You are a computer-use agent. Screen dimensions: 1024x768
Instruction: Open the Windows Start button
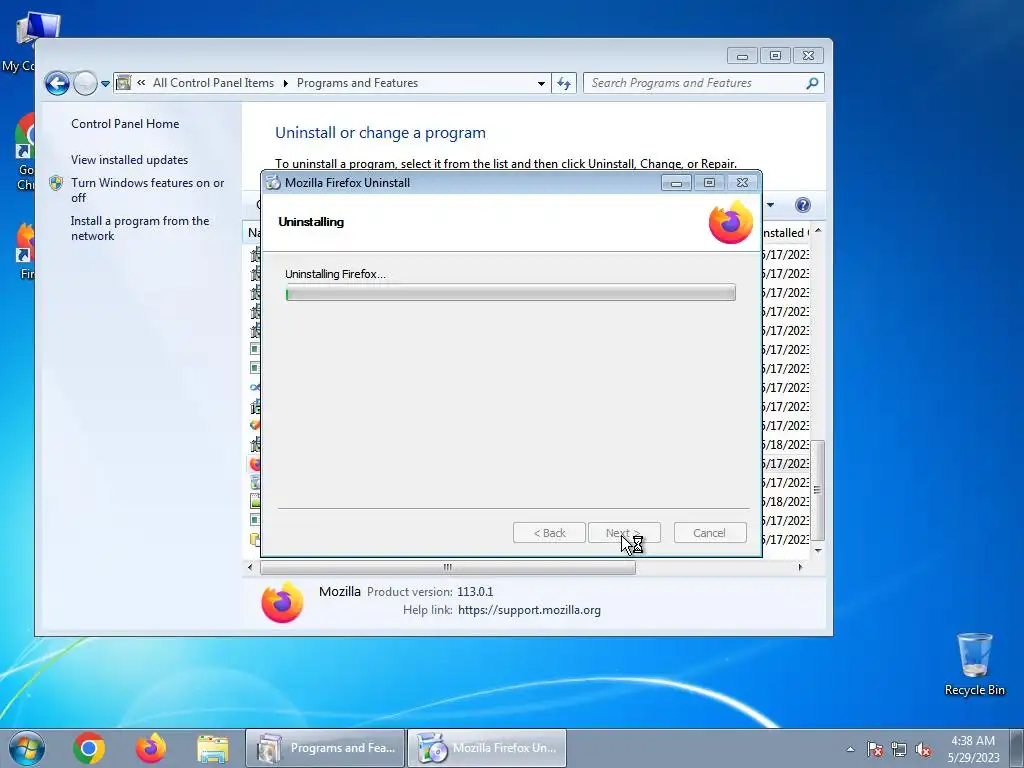(x=27, y=748)
